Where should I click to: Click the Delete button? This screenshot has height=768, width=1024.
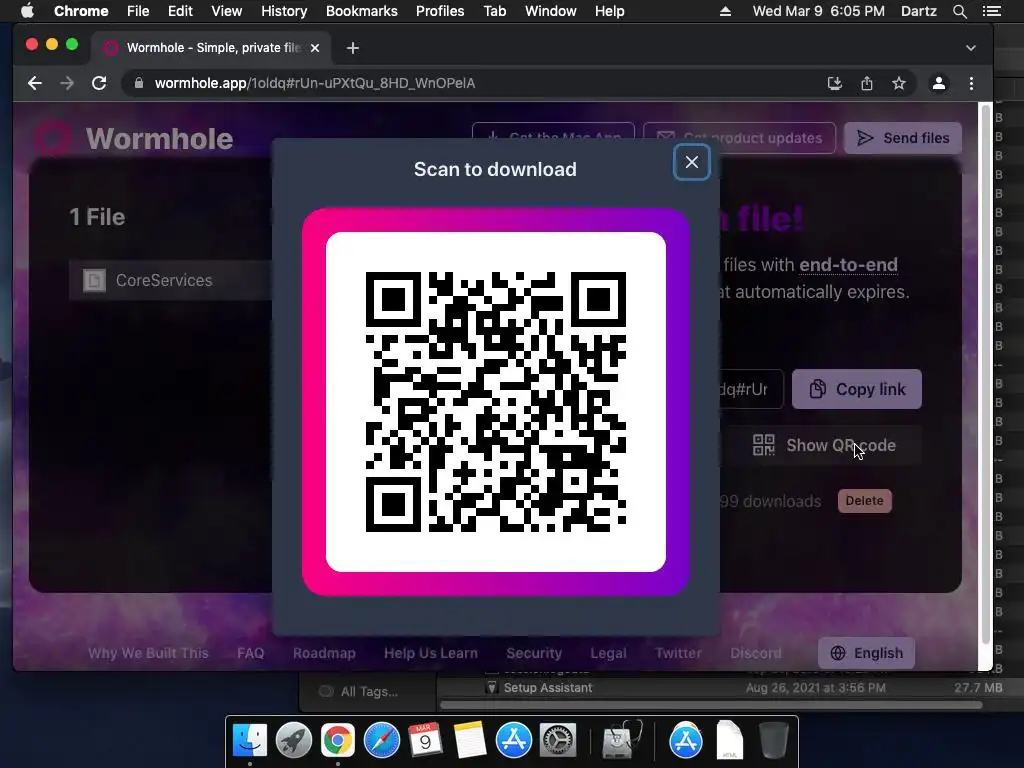[x=865, y=501]
